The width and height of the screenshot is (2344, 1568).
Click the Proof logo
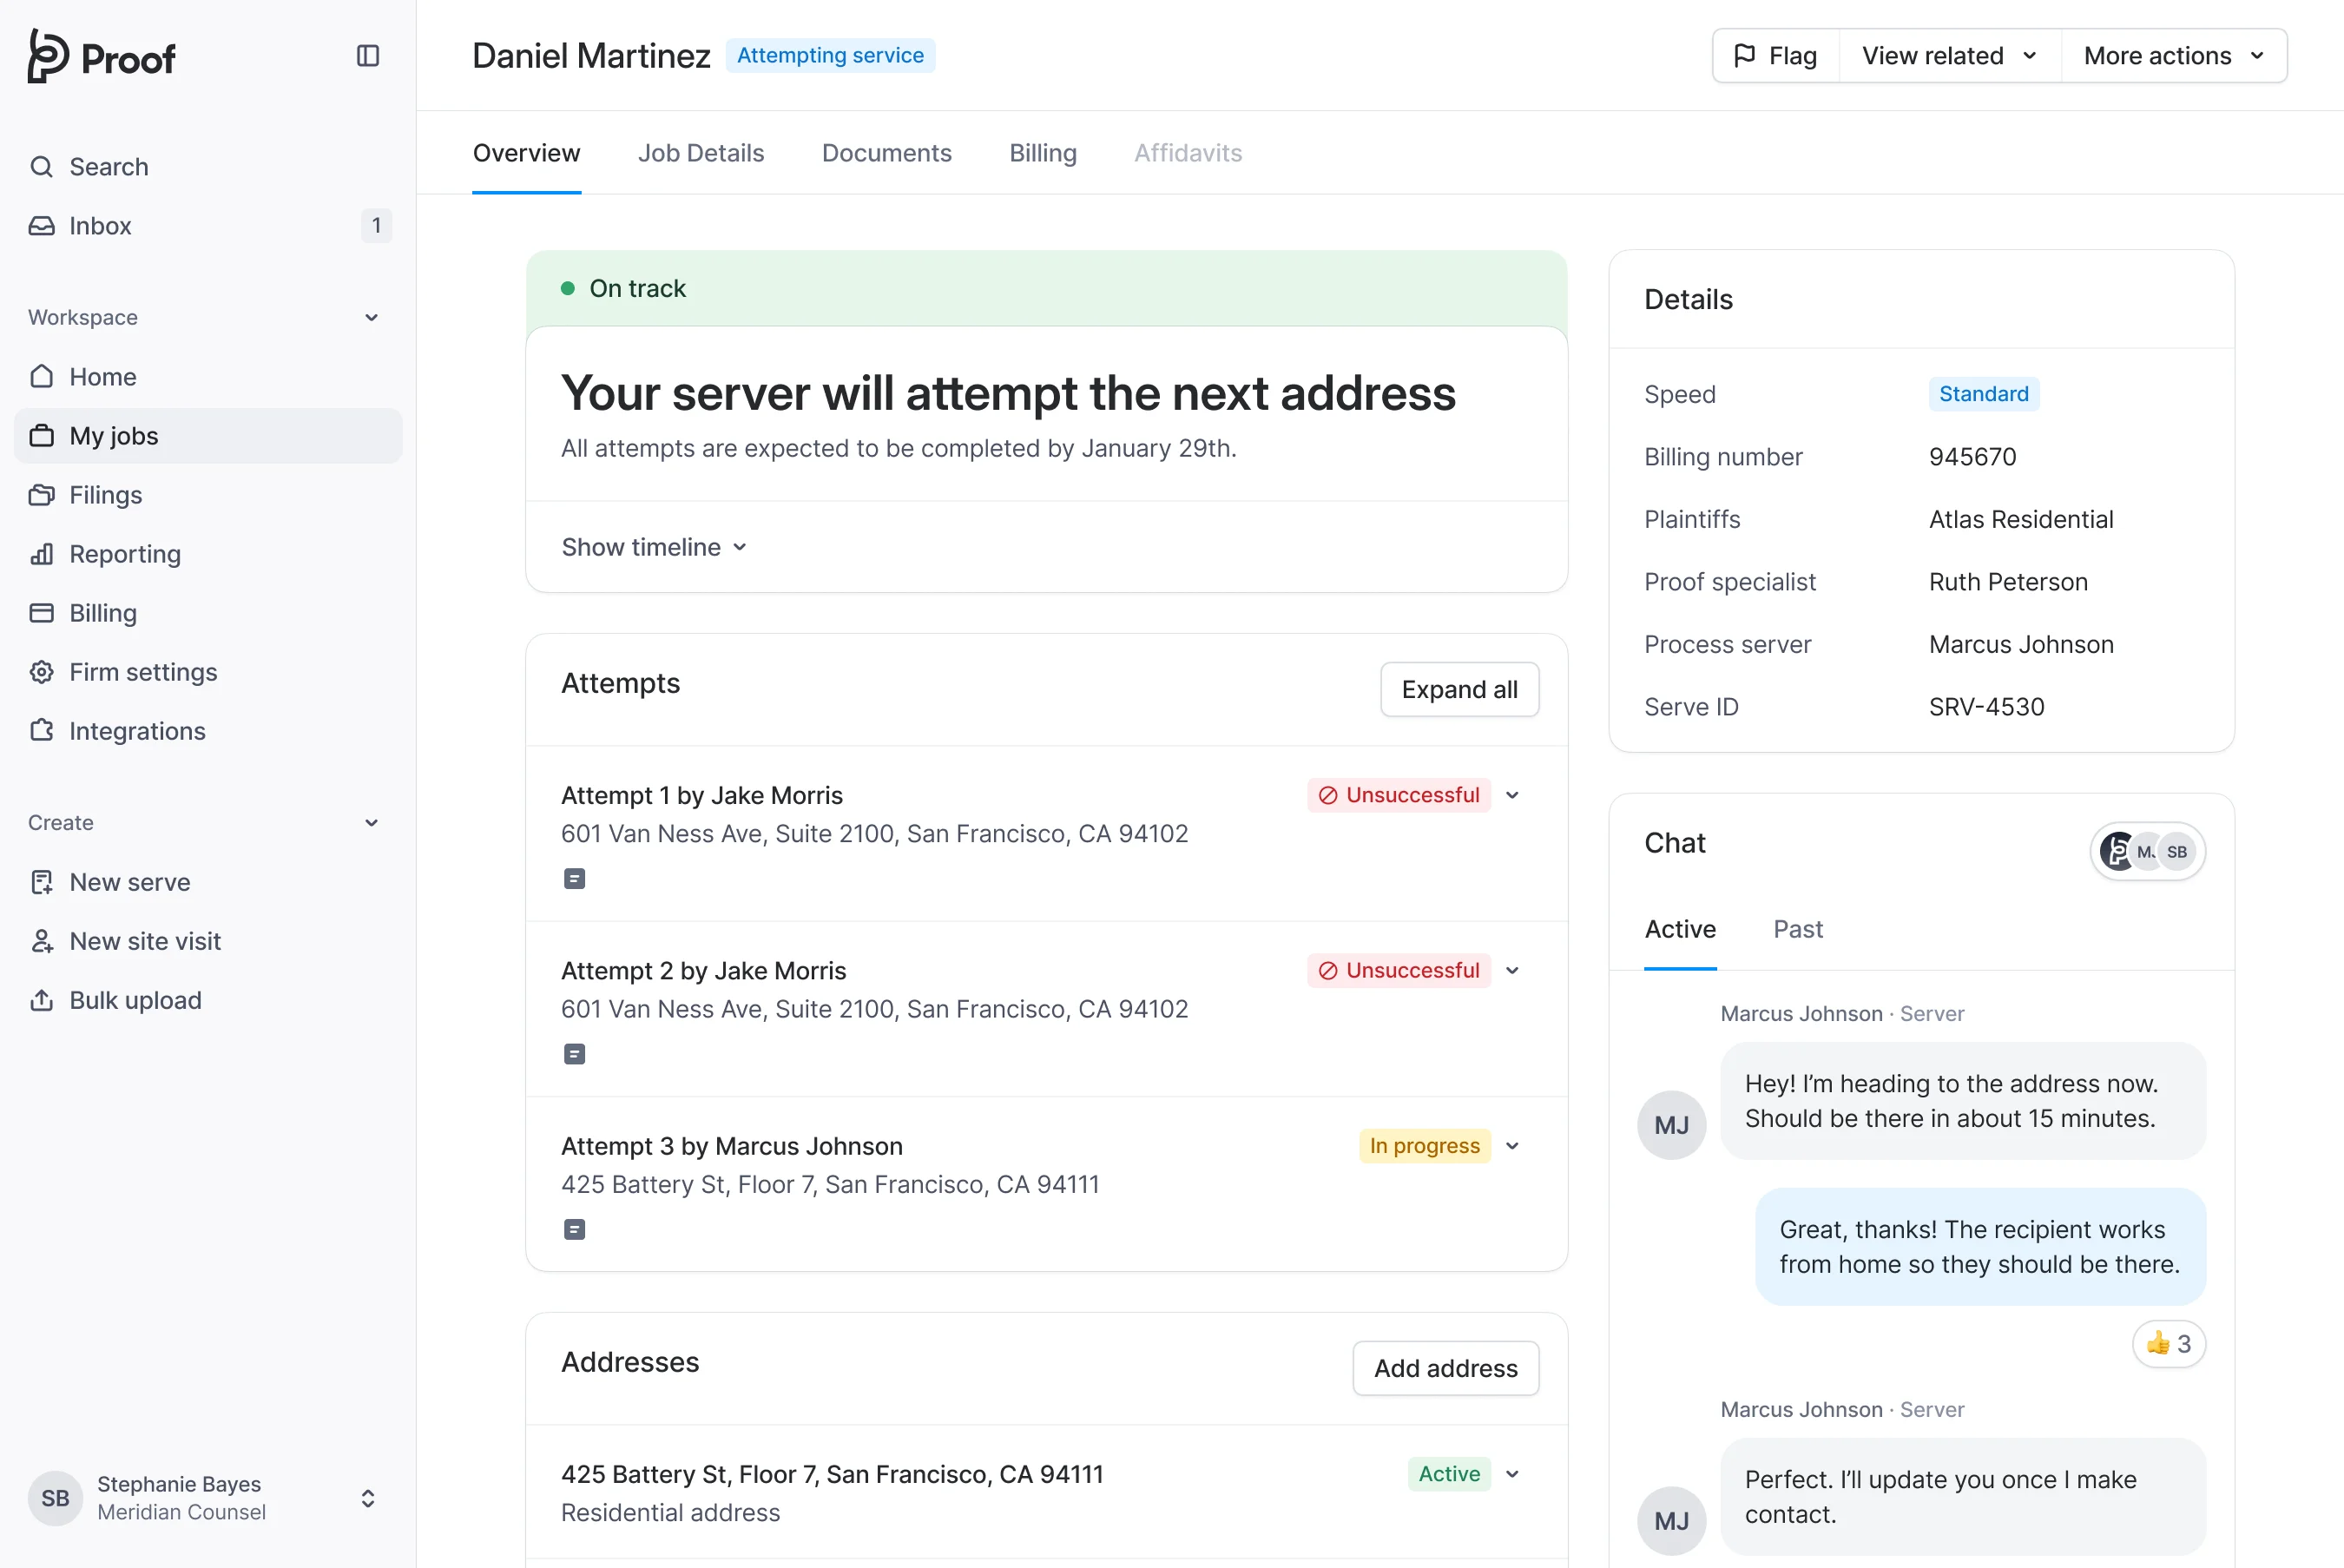tap(101, 56)
